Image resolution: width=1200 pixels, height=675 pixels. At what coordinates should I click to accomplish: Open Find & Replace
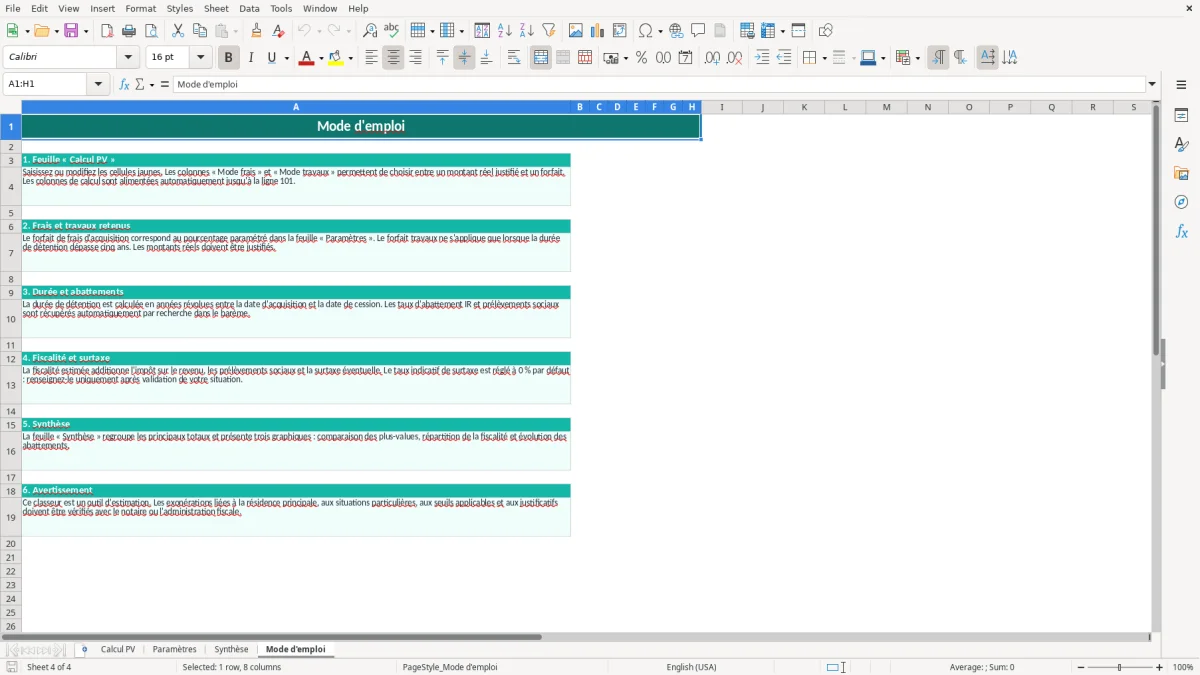click(x=370, y=31)
